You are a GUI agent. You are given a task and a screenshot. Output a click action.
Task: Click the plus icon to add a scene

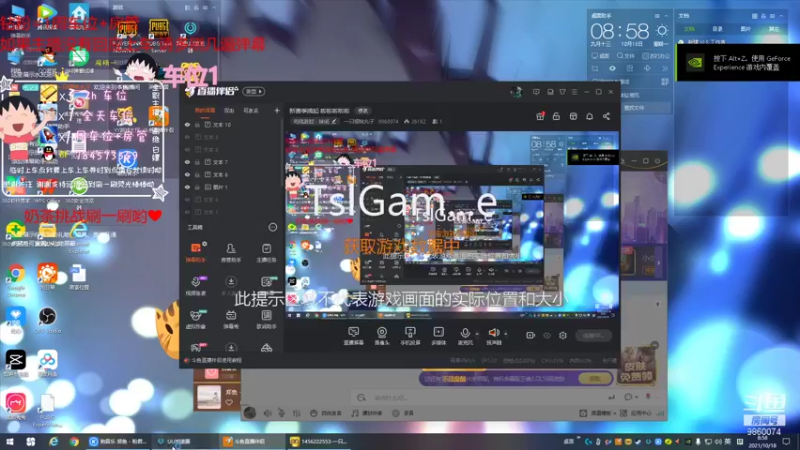click(277, 110)
